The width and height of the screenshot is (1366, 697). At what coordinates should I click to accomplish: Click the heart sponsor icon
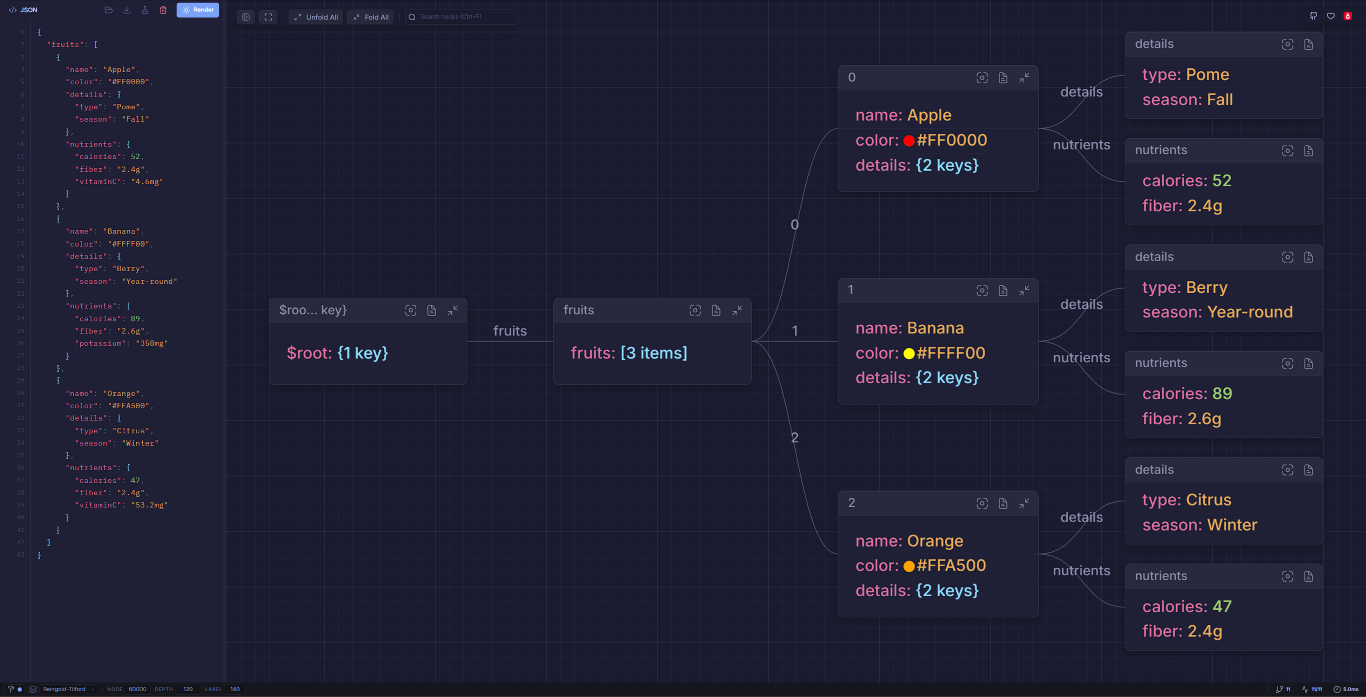point(1330,16)
